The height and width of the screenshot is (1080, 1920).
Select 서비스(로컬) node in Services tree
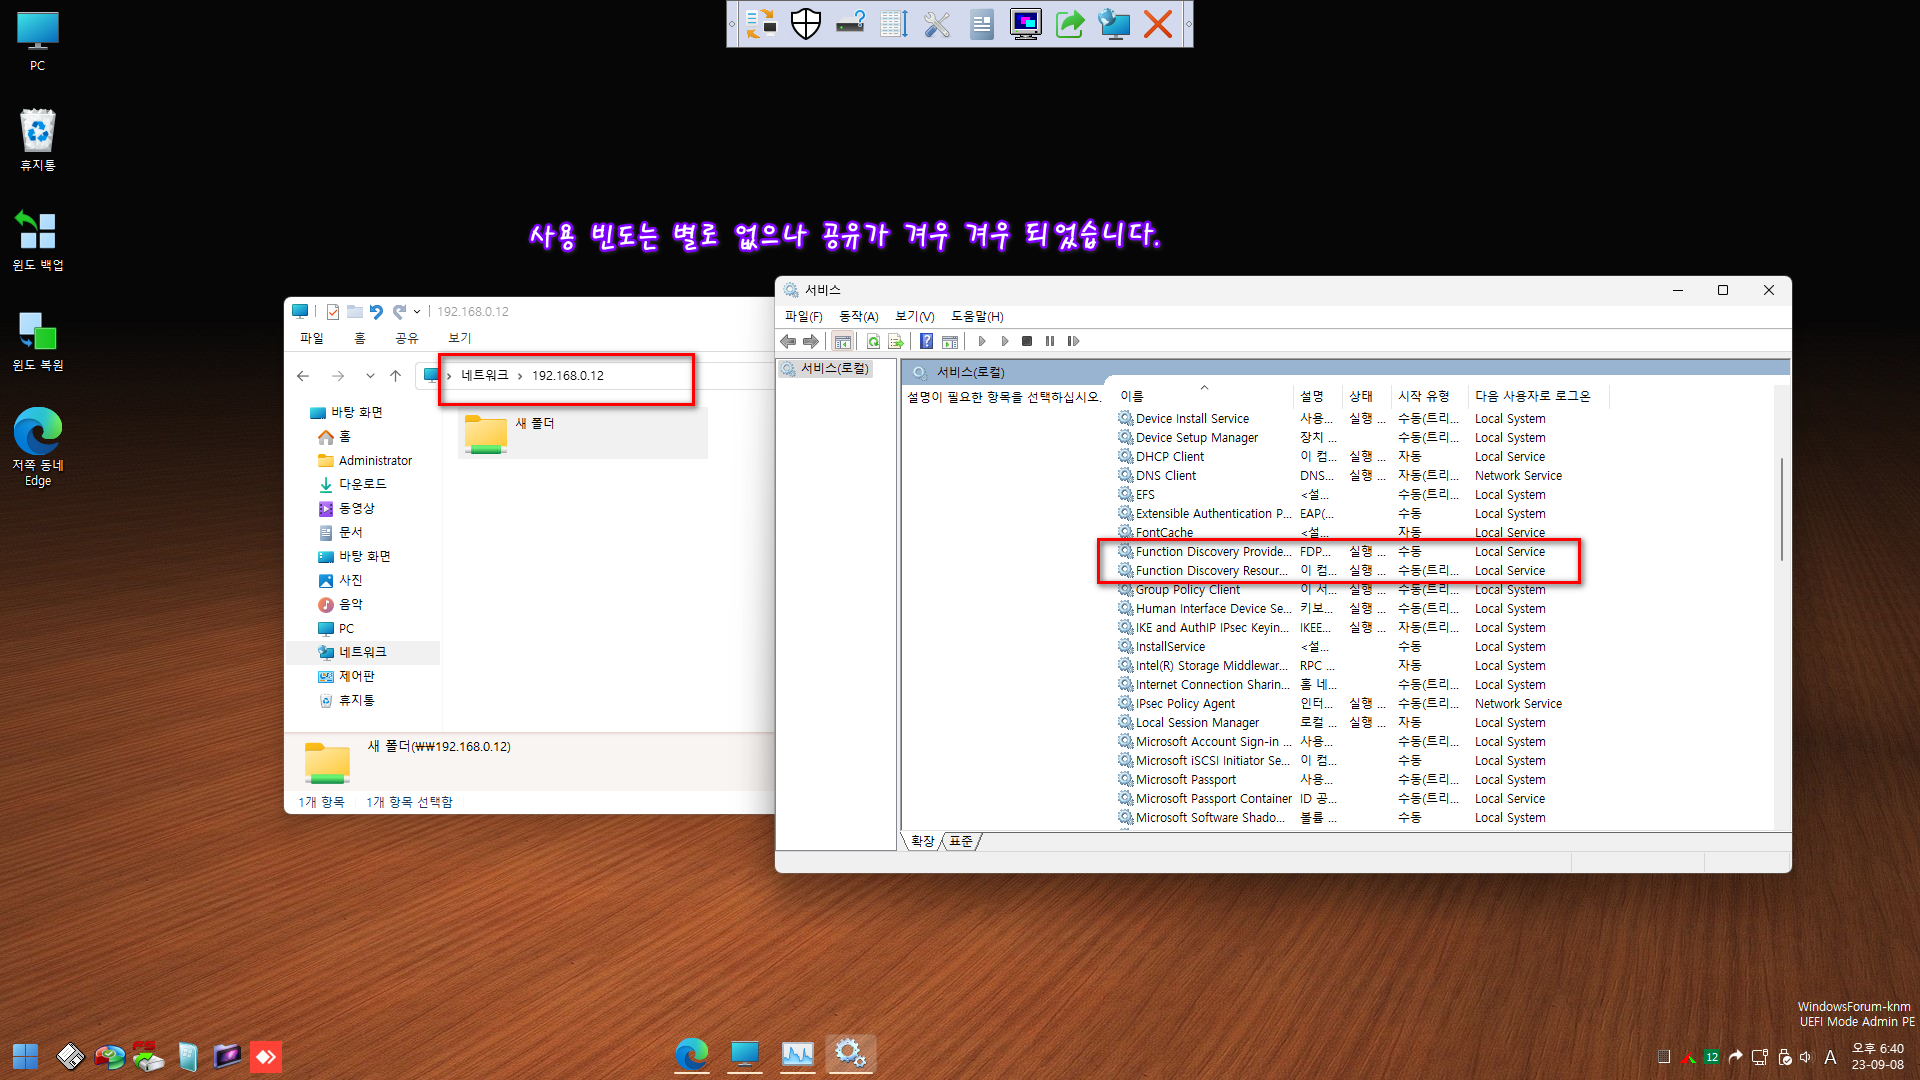point(826,369)
